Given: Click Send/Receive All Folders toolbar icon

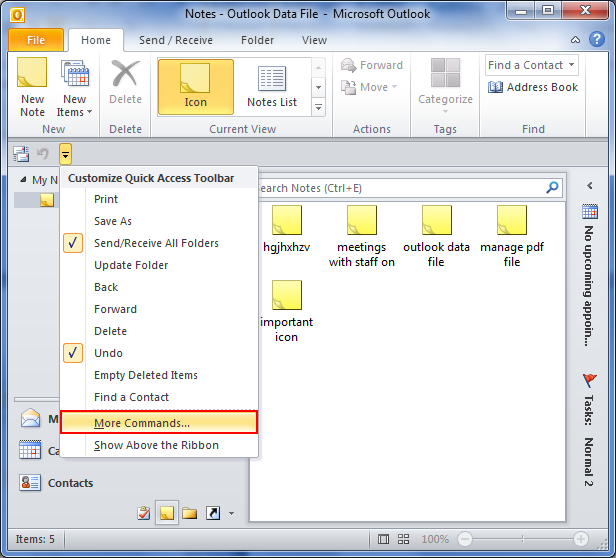Looking at the screenshot, I should coord(21,154).
